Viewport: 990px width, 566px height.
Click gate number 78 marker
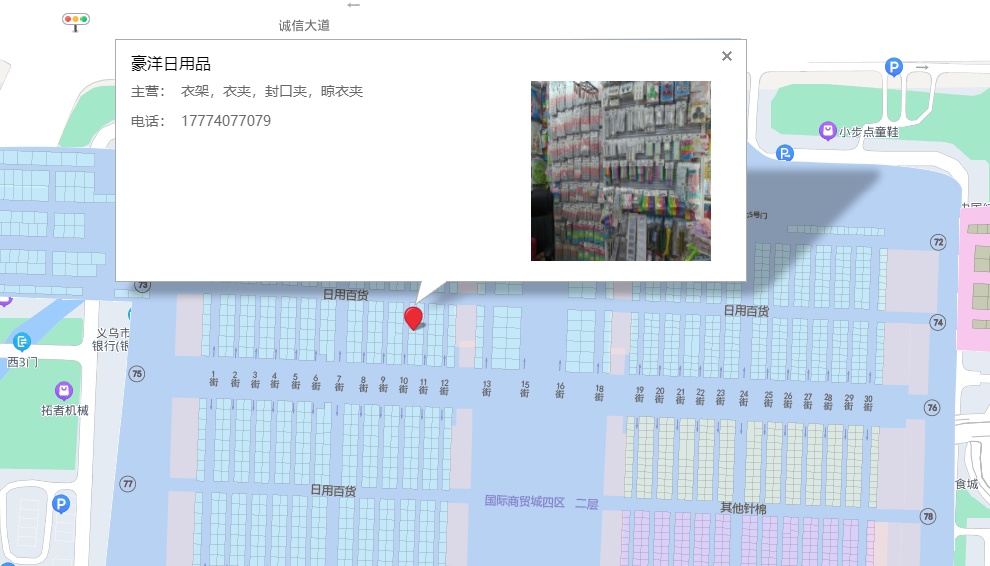pyautogui.click(x=928, y=517)
